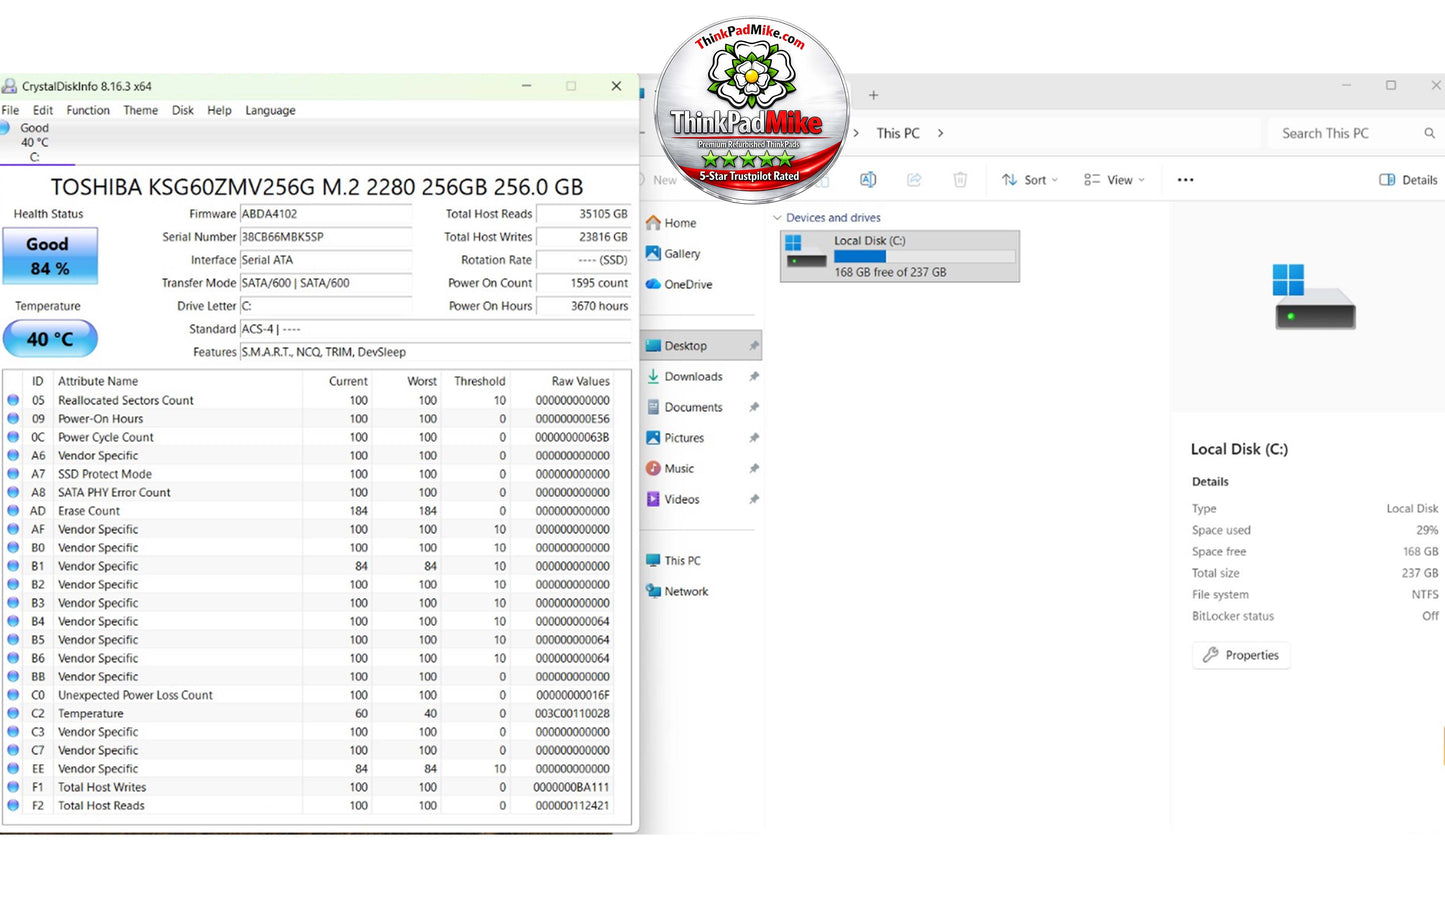
Task: Select the SSD Protect Mode attribute row
Action: (309, 474)
